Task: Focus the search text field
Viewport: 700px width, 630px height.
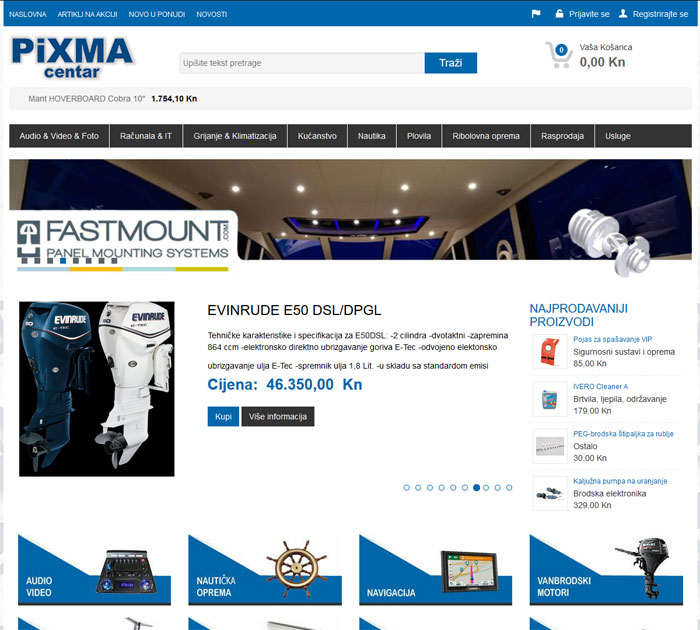Action: [x=302, y=63]
